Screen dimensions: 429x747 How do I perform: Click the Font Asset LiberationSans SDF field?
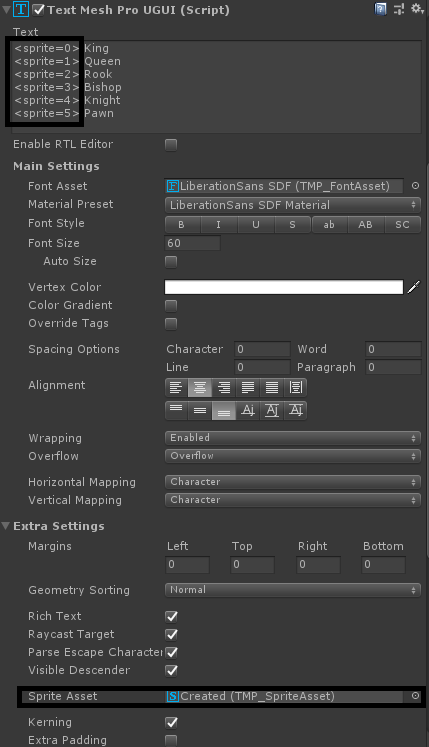(x=284, y=186)
